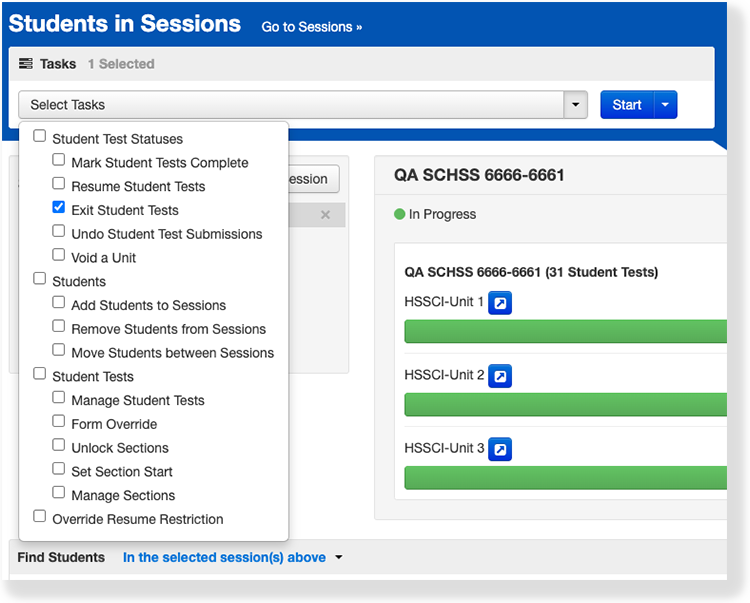Remove the selected session with X icon
This screenshot has width=750, height=603.
coord(325,215)
